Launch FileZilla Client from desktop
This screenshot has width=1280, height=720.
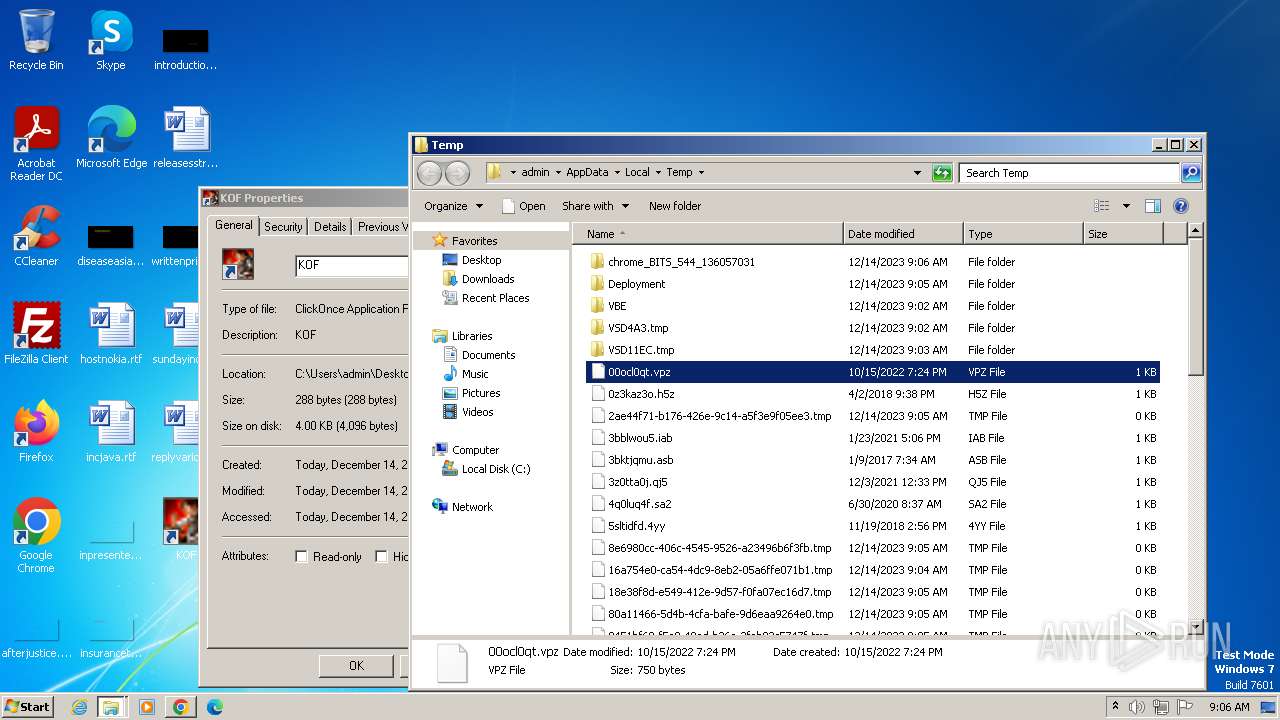(36, 333)
